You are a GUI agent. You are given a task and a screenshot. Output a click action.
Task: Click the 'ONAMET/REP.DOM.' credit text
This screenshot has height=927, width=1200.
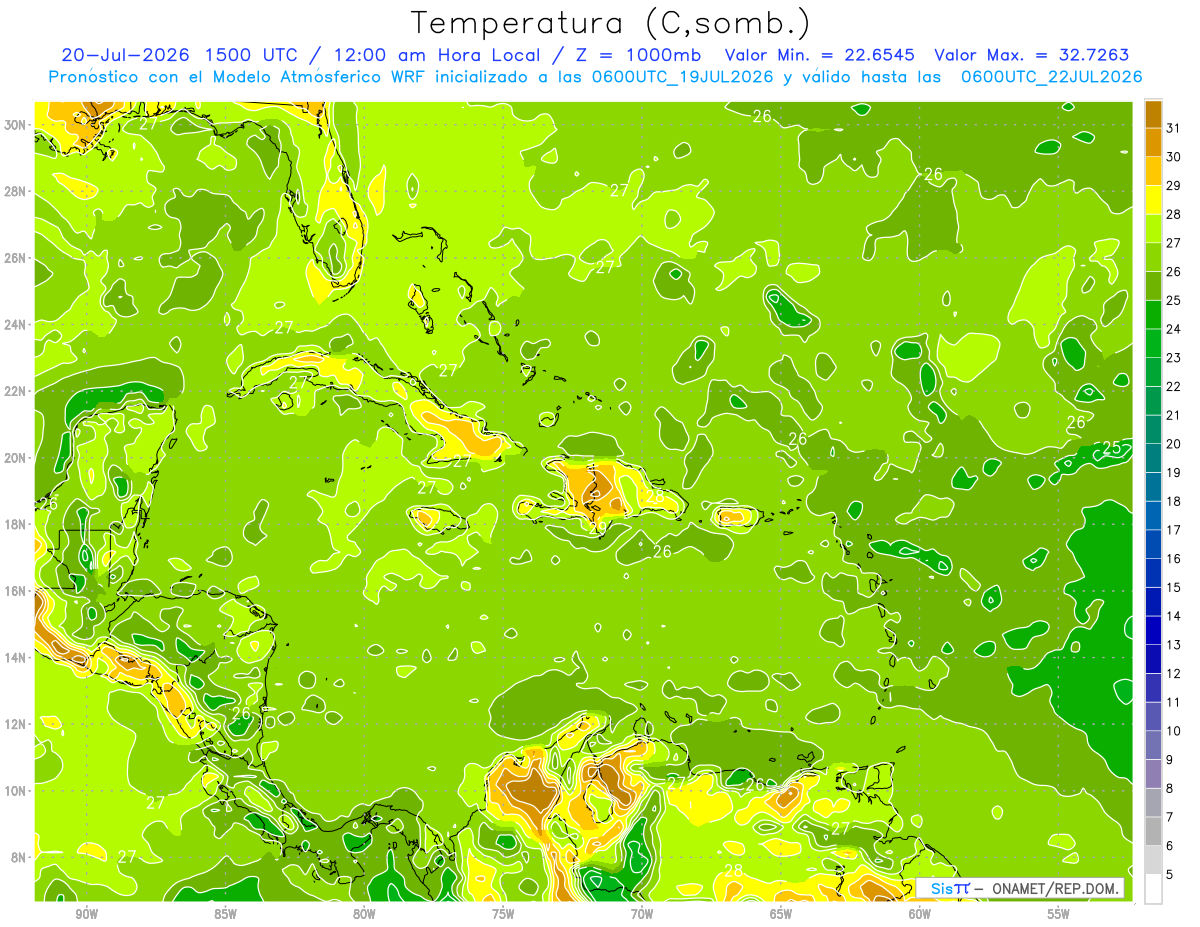[1056, 888]
